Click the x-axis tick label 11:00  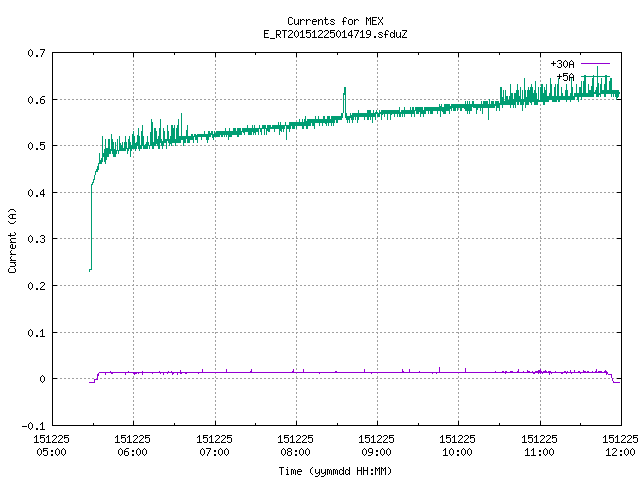pyautogui.click(x=539, y=452)
